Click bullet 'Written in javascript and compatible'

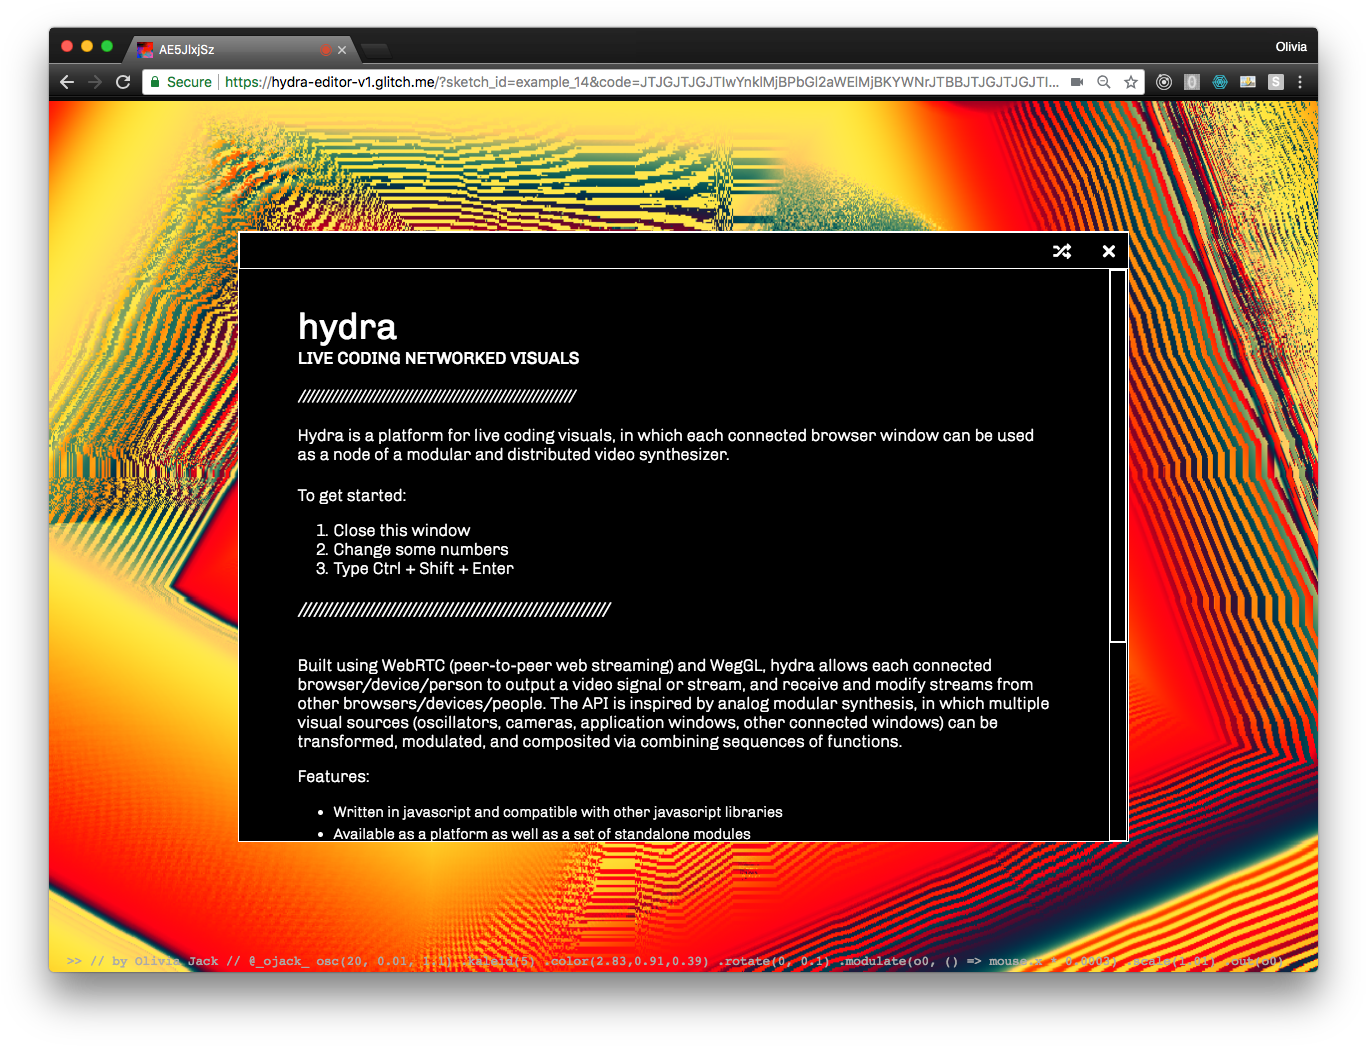pos(558,812)
